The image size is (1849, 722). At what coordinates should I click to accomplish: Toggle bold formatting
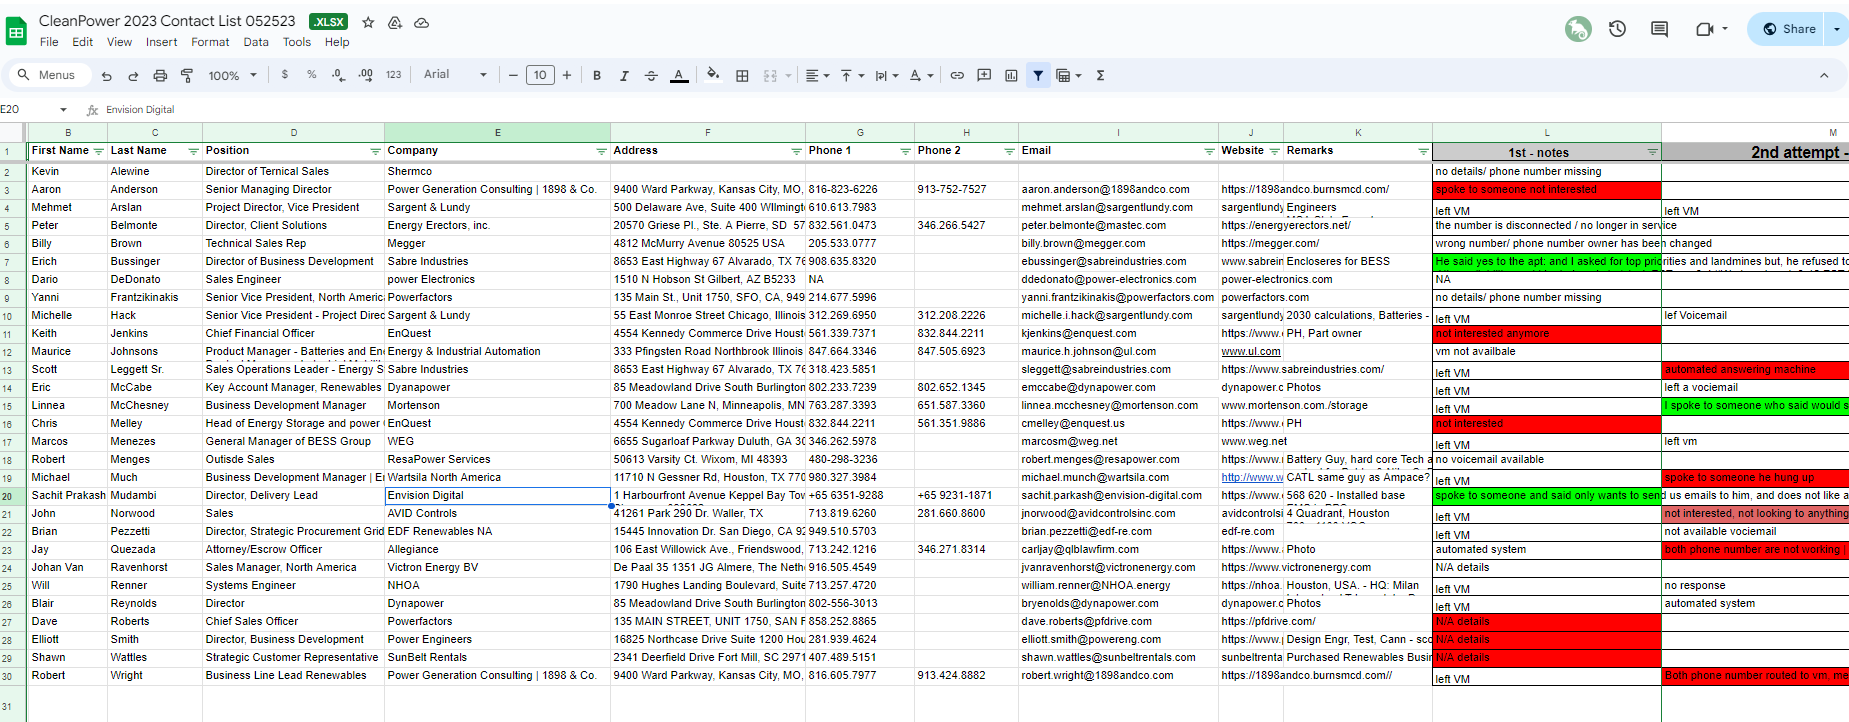(x=597, y=75)
